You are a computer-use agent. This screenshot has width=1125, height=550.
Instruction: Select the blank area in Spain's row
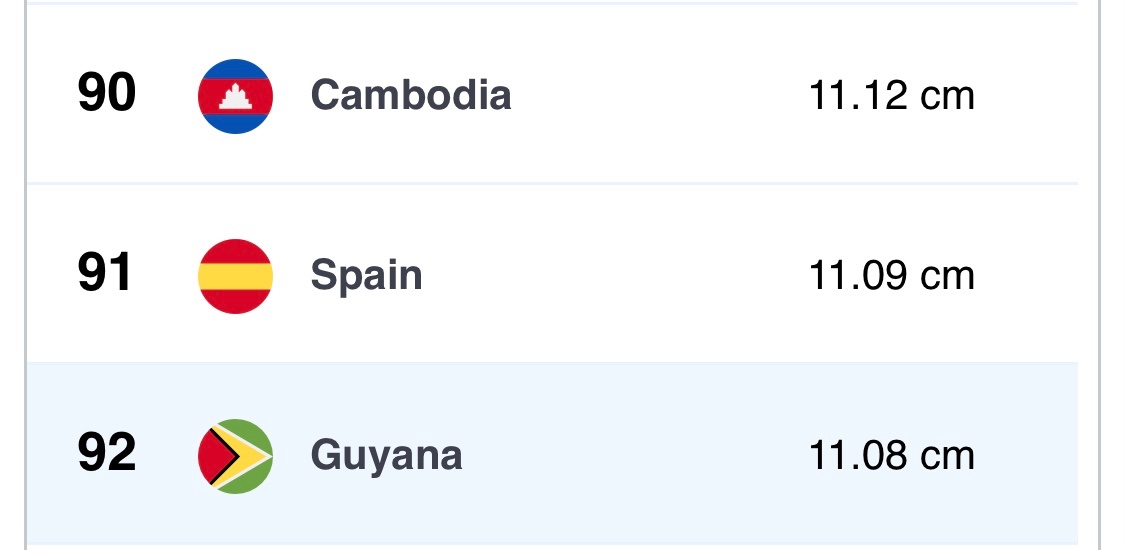(620, 276)
